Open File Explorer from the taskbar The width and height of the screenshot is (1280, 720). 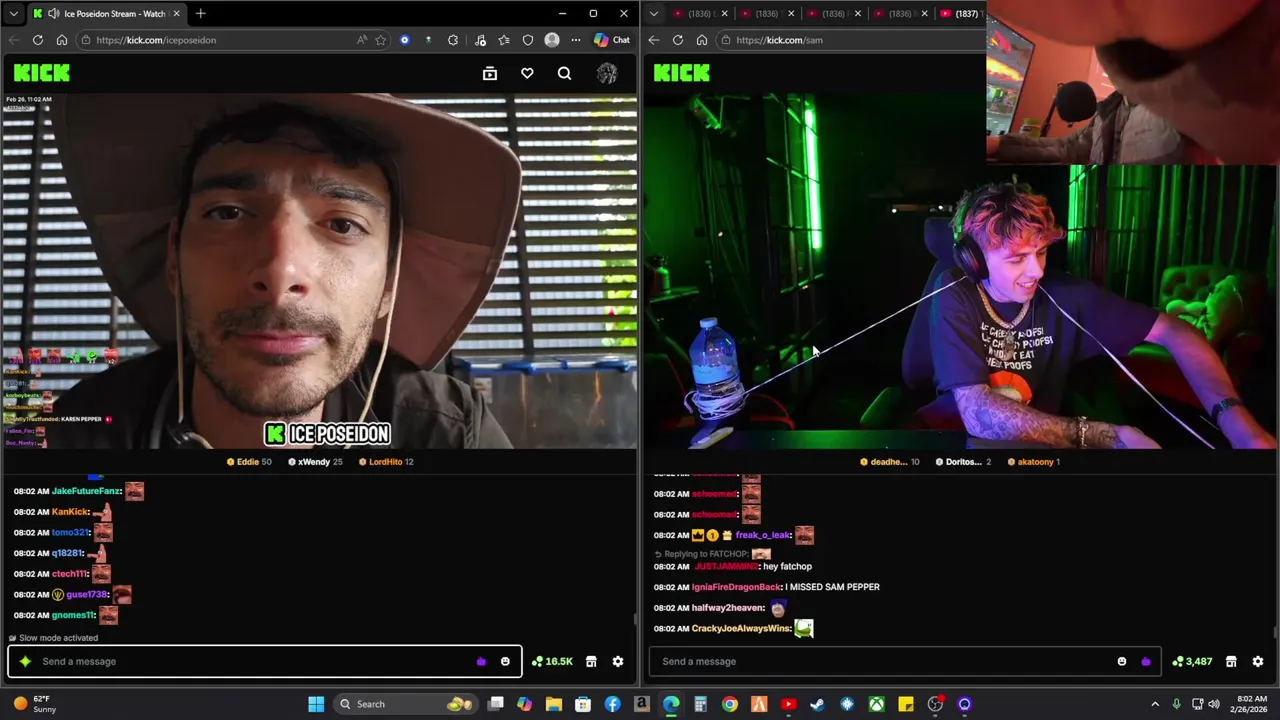point(554,704)
